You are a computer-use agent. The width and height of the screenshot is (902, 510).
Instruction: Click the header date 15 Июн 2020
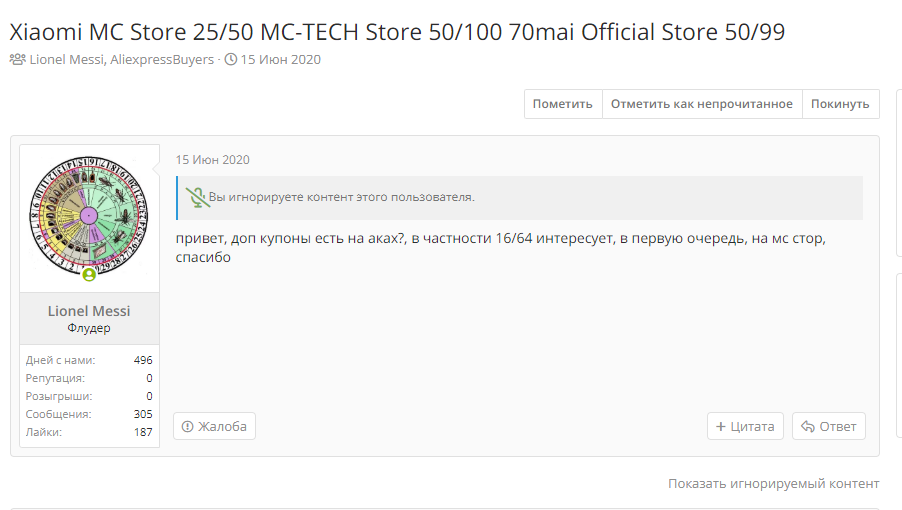(x=281, y=59)
